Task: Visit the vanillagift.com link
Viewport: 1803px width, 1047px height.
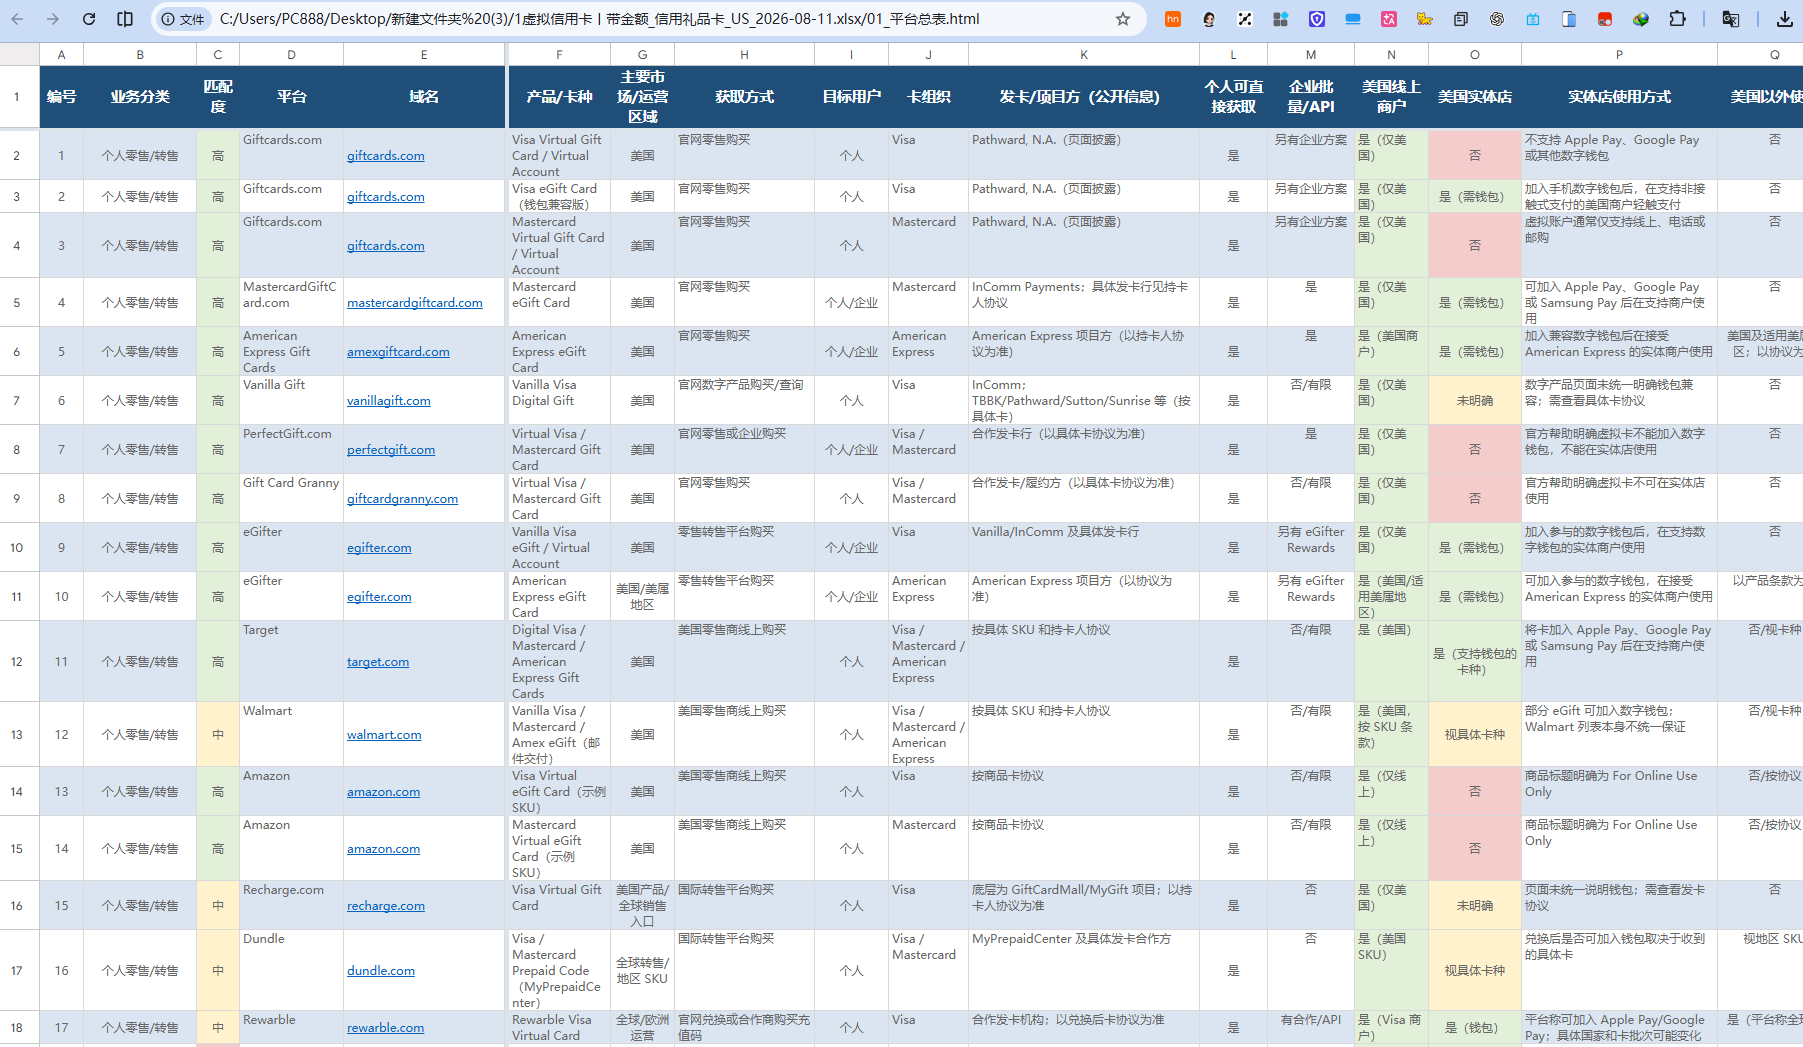Action: point(389,401)
